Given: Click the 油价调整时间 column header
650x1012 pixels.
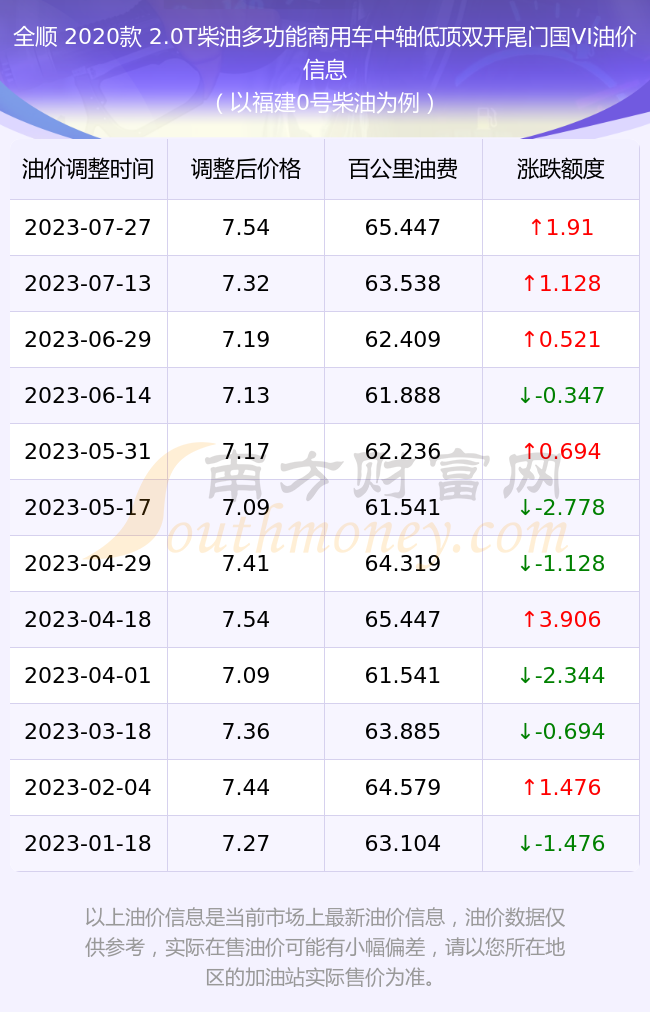Looking at the screenshot, I should coord(88,169).
